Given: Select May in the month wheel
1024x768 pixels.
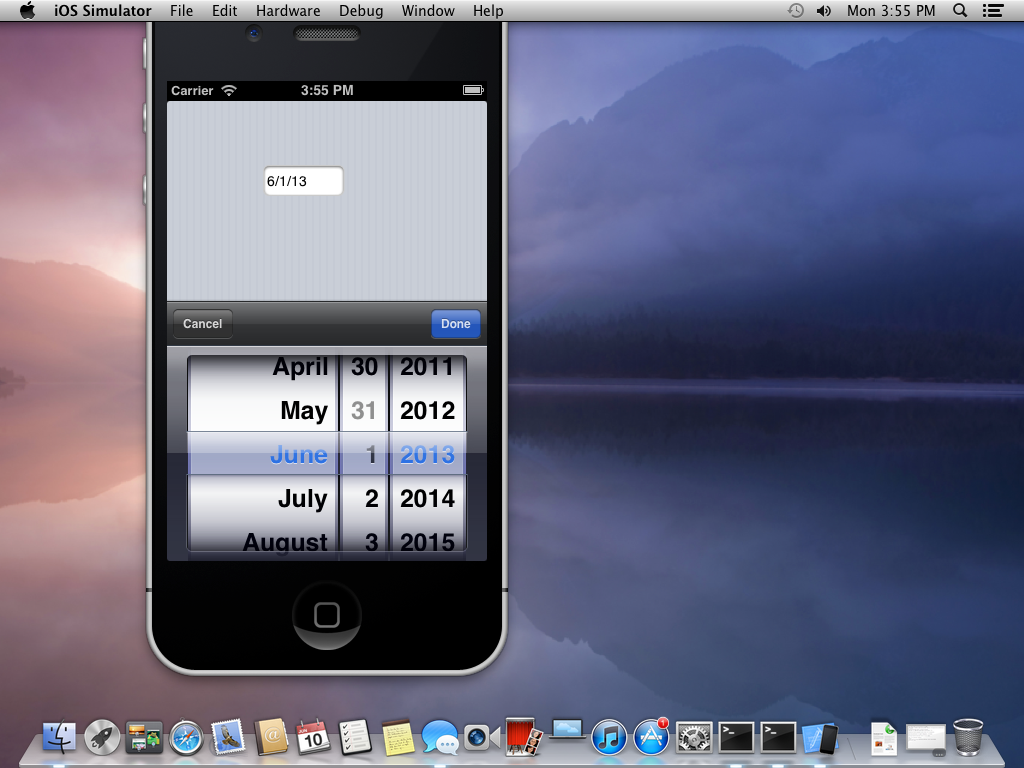Looking at the screenshot, I should click(x=304, y=411).
